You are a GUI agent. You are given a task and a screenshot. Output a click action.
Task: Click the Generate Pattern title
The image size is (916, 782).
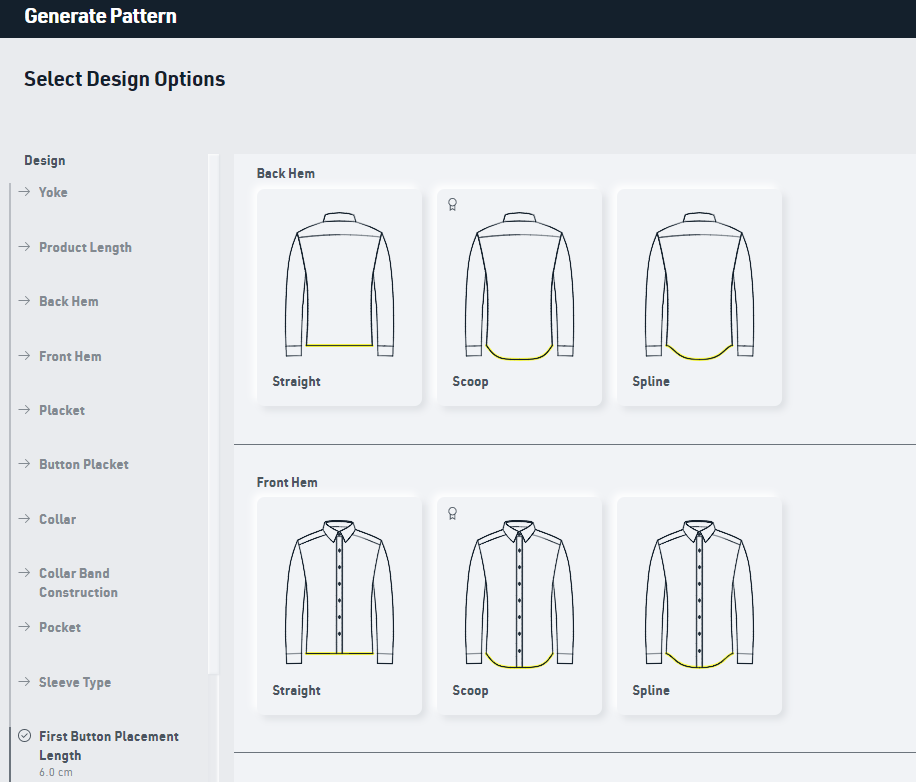(100, 16)
